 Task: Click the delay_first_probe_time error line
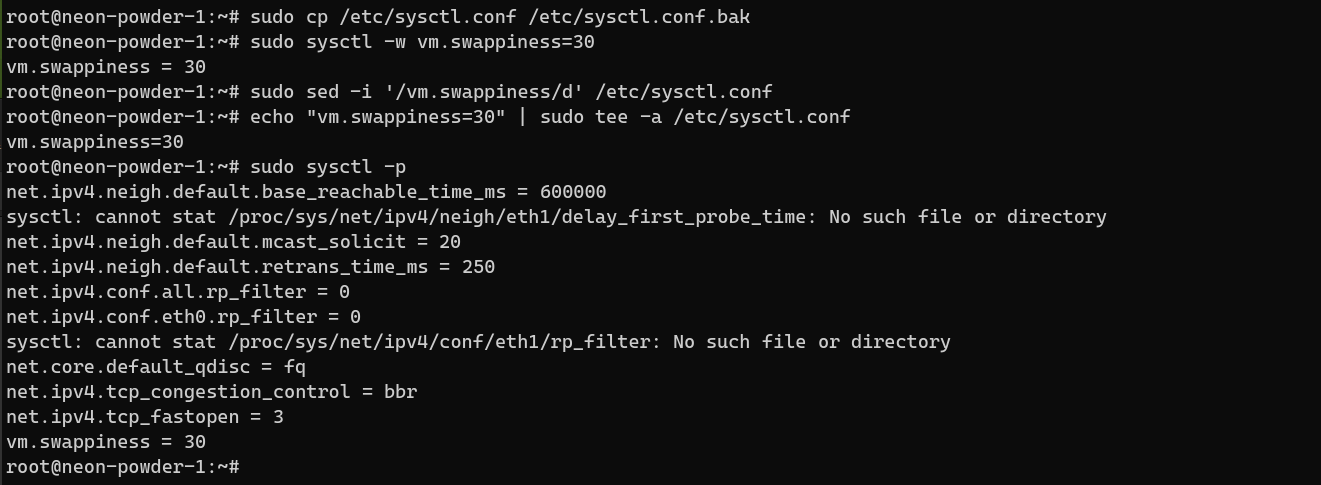(x=556, y=217)
